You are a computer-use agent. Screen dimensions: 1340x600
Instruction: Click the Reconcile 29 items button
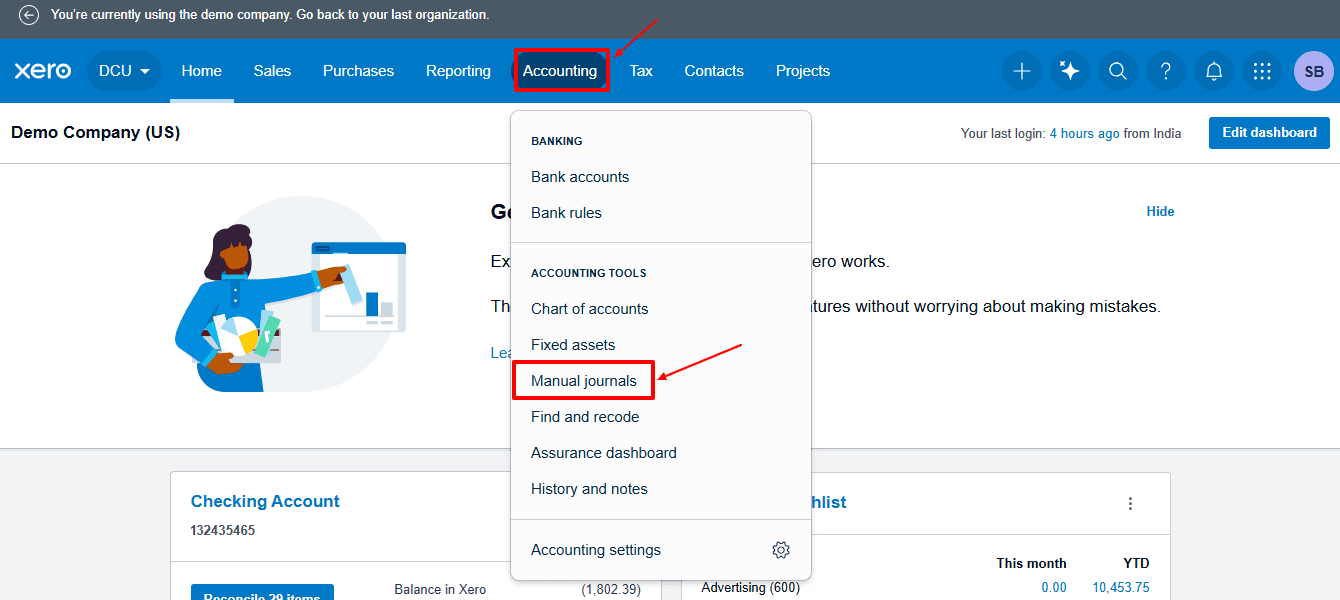(x=262, y=592)
